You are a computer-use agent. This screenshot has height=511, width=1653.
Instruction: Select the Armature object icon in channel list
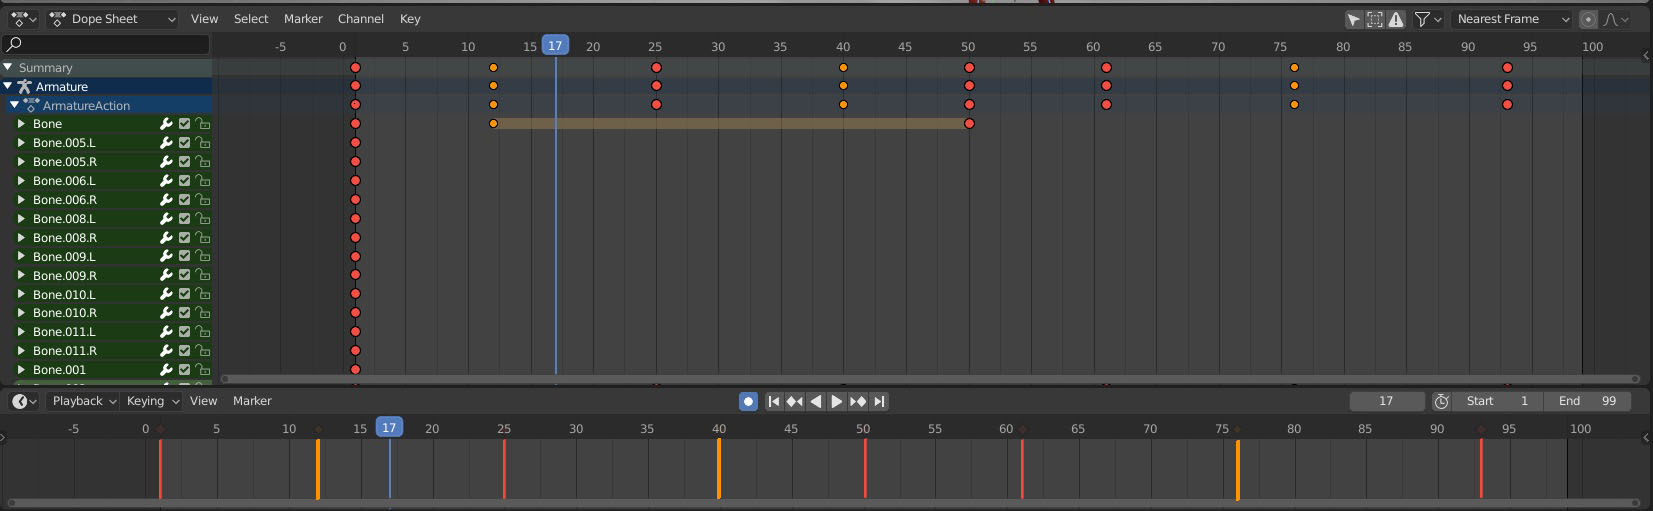coord(25,86)
